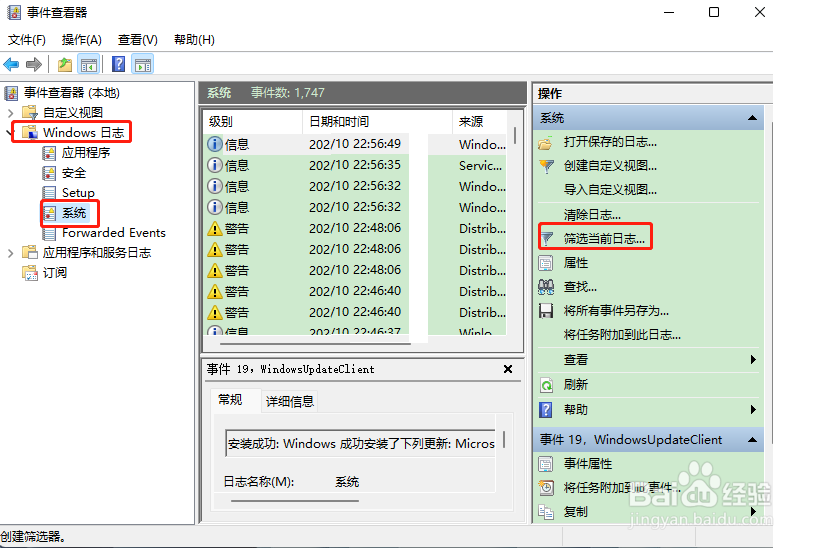This screenshot has height=548, width=819.
Task: Sort by the 来源 column header
Action: tap(479, 122)
